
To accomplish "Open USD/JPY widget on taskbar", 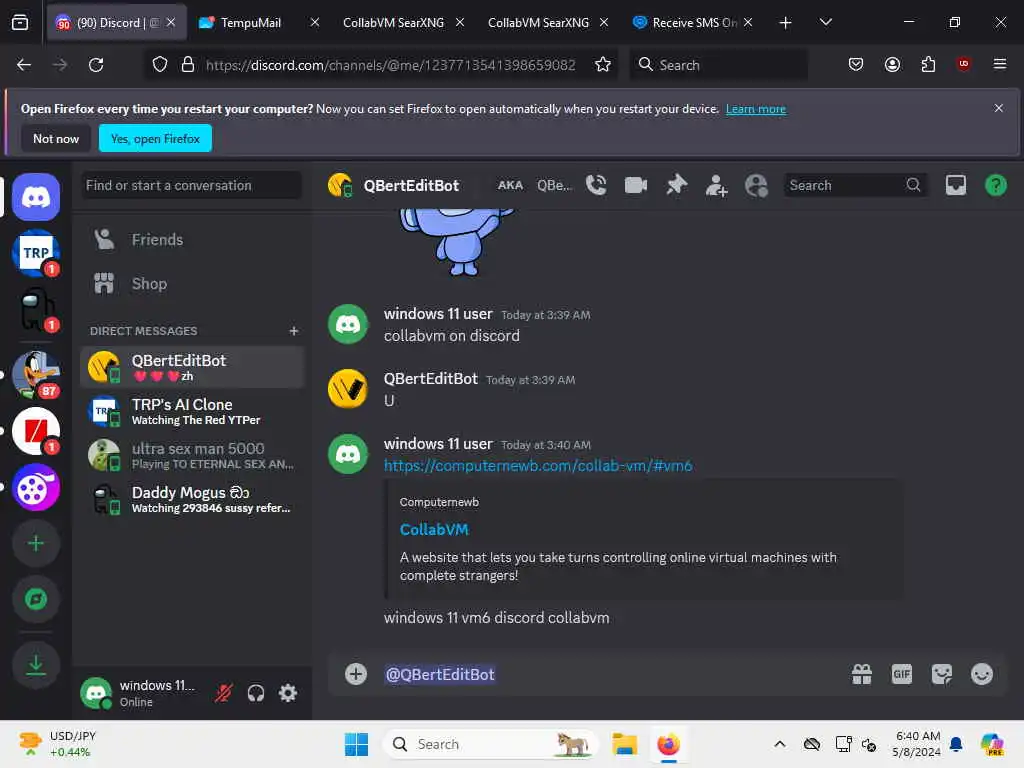I will [56, 744].
